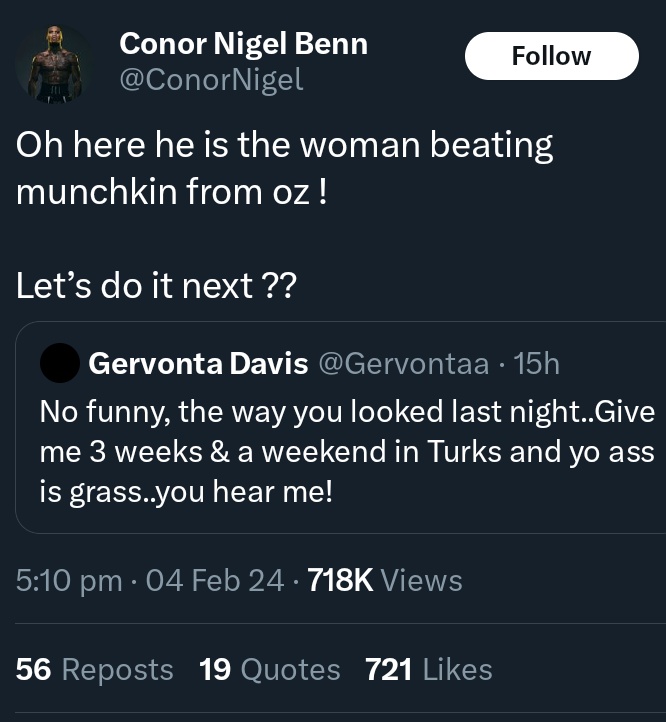Click the 'Let's do it next ??' line
This screenshot has width=666, height=722.
(x=156, y=285)
